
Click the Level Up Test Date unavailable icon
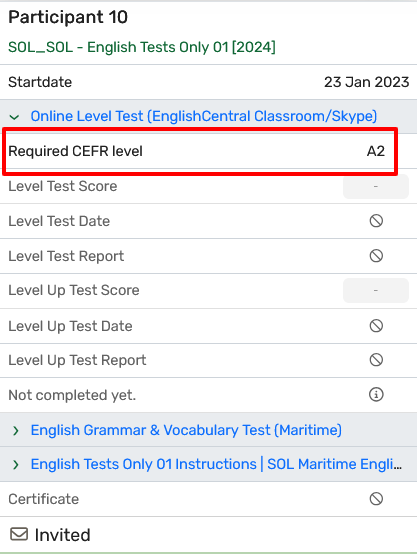point(376,326)
